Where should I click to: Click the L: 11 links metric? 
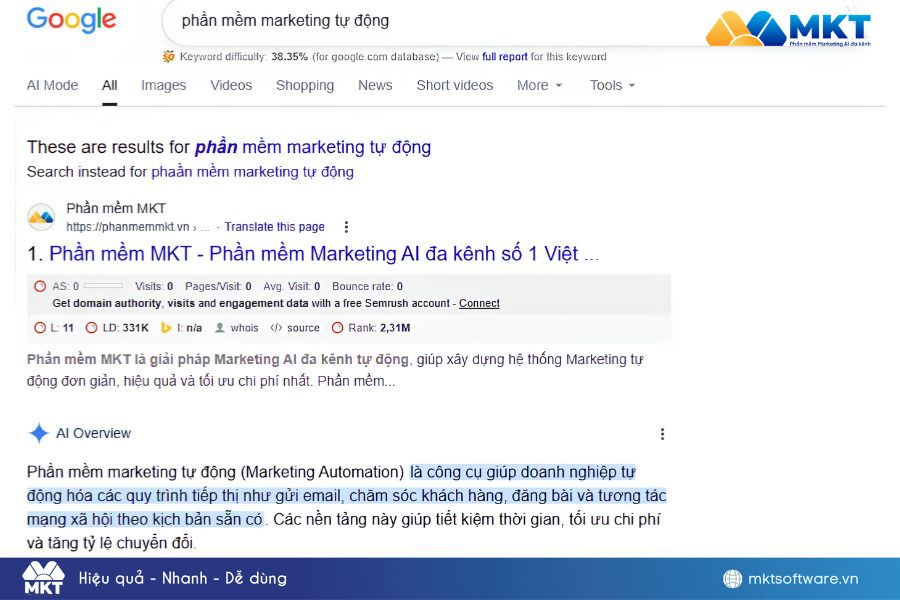tap(54, 328)
